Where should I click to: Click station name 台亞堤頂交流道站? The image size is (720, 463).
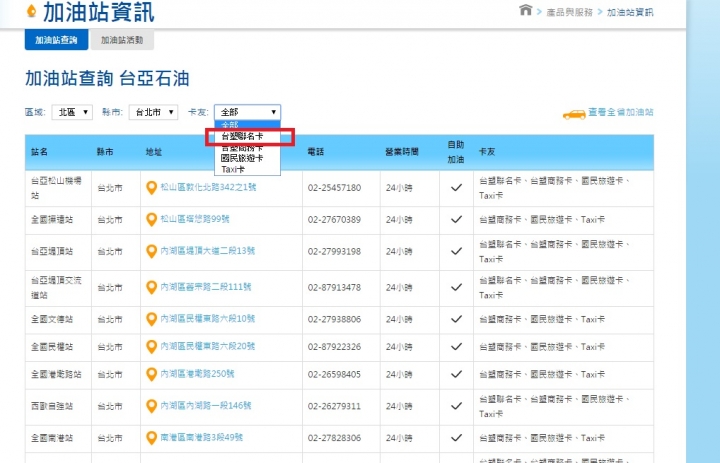point(56,288)
